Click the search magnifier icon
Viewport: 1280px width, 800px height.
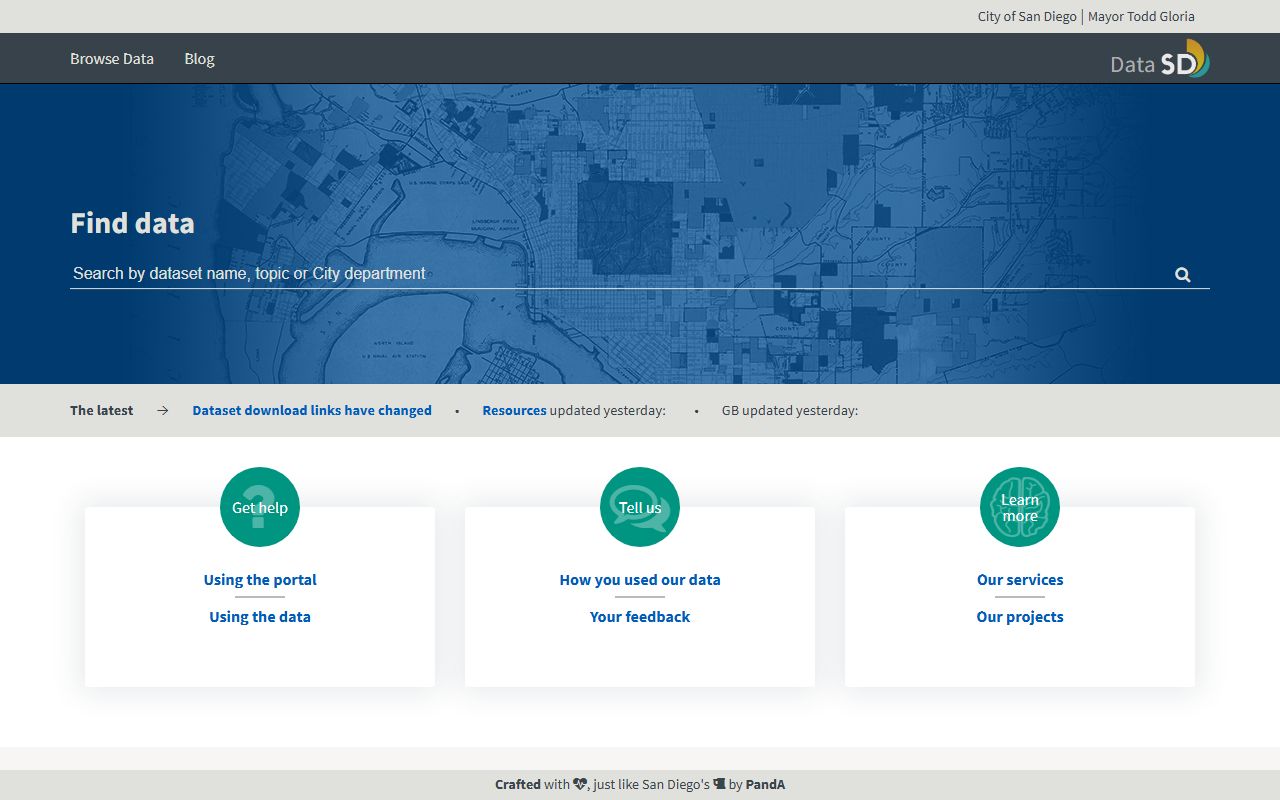pos(1183,275)
